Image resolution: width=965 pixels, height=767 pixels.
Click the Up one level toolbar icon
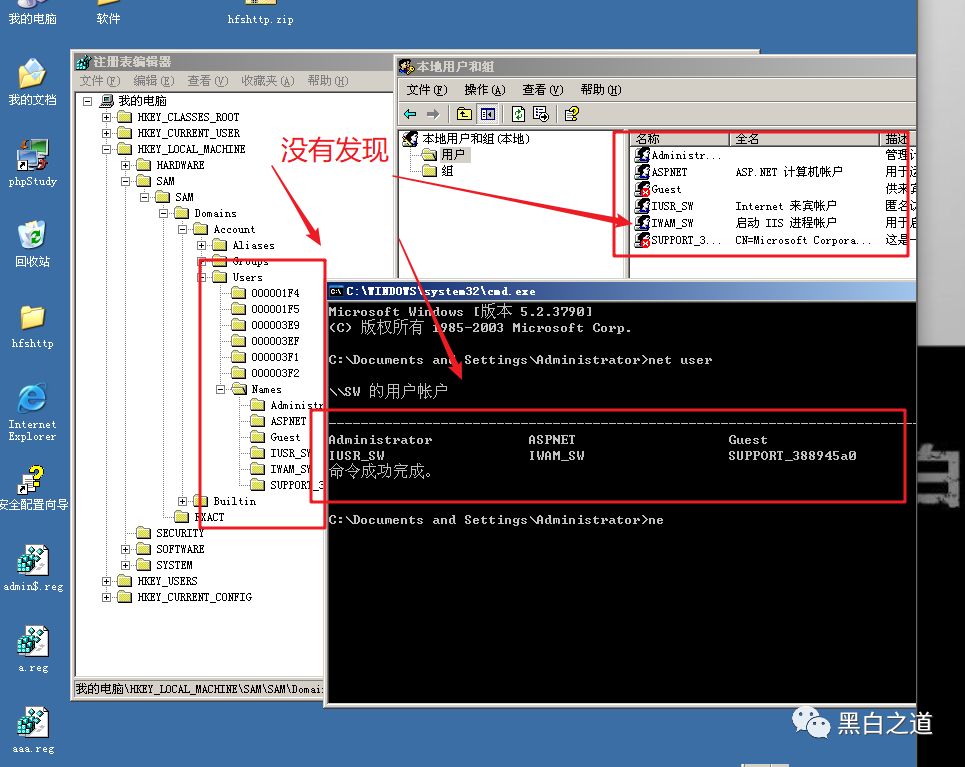[x=464, y=114]
